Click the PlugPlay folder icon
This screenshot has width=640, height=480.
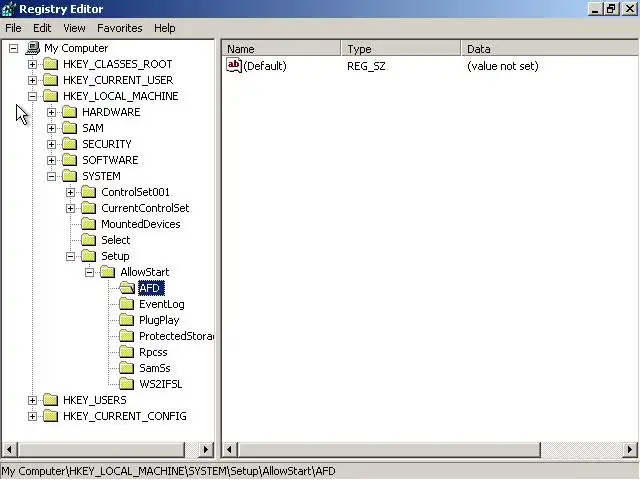[x=127, y=320]
